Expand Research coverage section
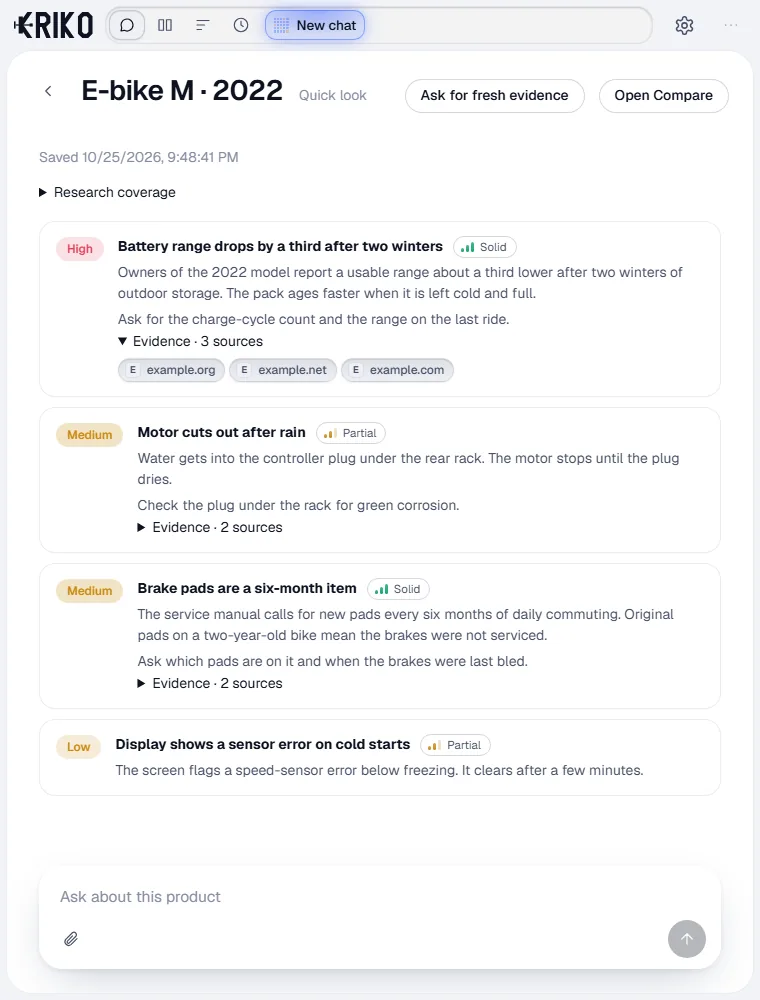The width and height of the screenshot is (760, 1000). (107, 193)
